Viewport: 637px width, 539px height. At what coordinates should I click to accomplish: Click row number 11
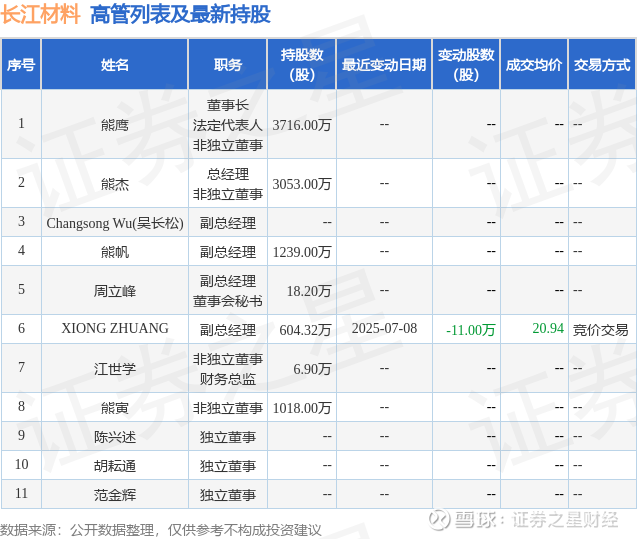(x=21, y=493)
